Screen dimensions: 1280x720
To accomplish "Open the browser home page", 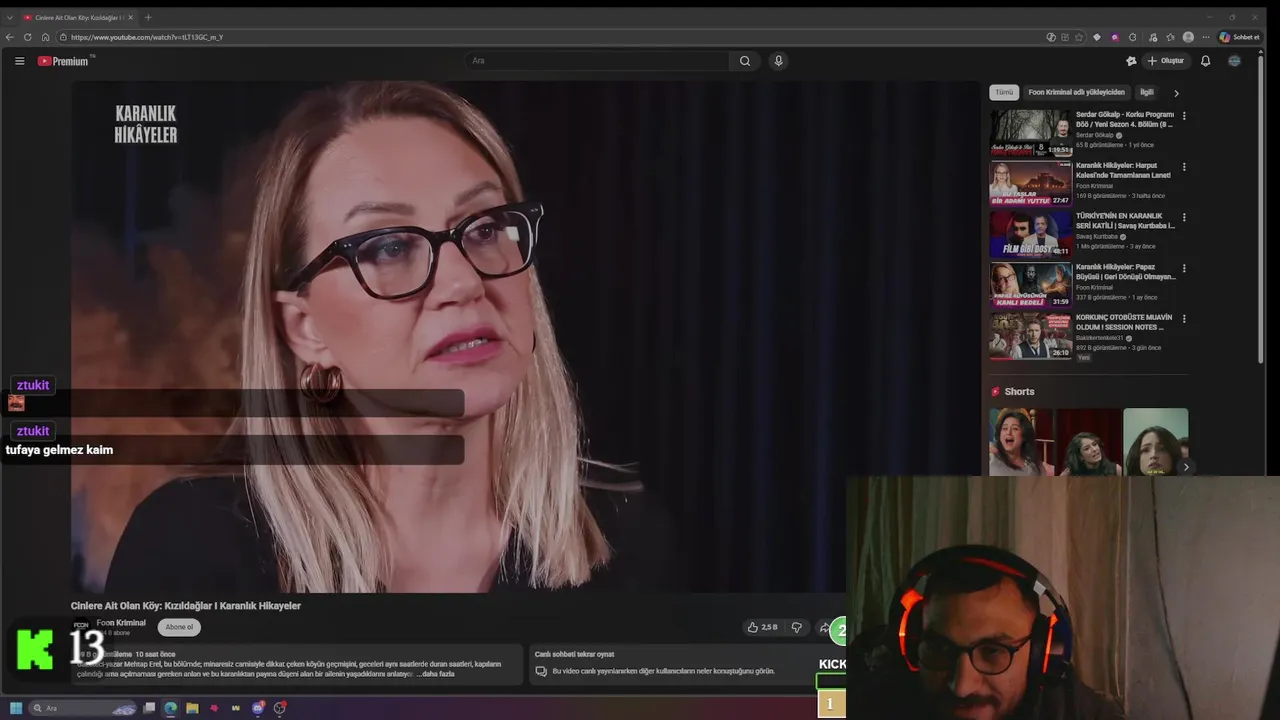I will tap(45, 37).
